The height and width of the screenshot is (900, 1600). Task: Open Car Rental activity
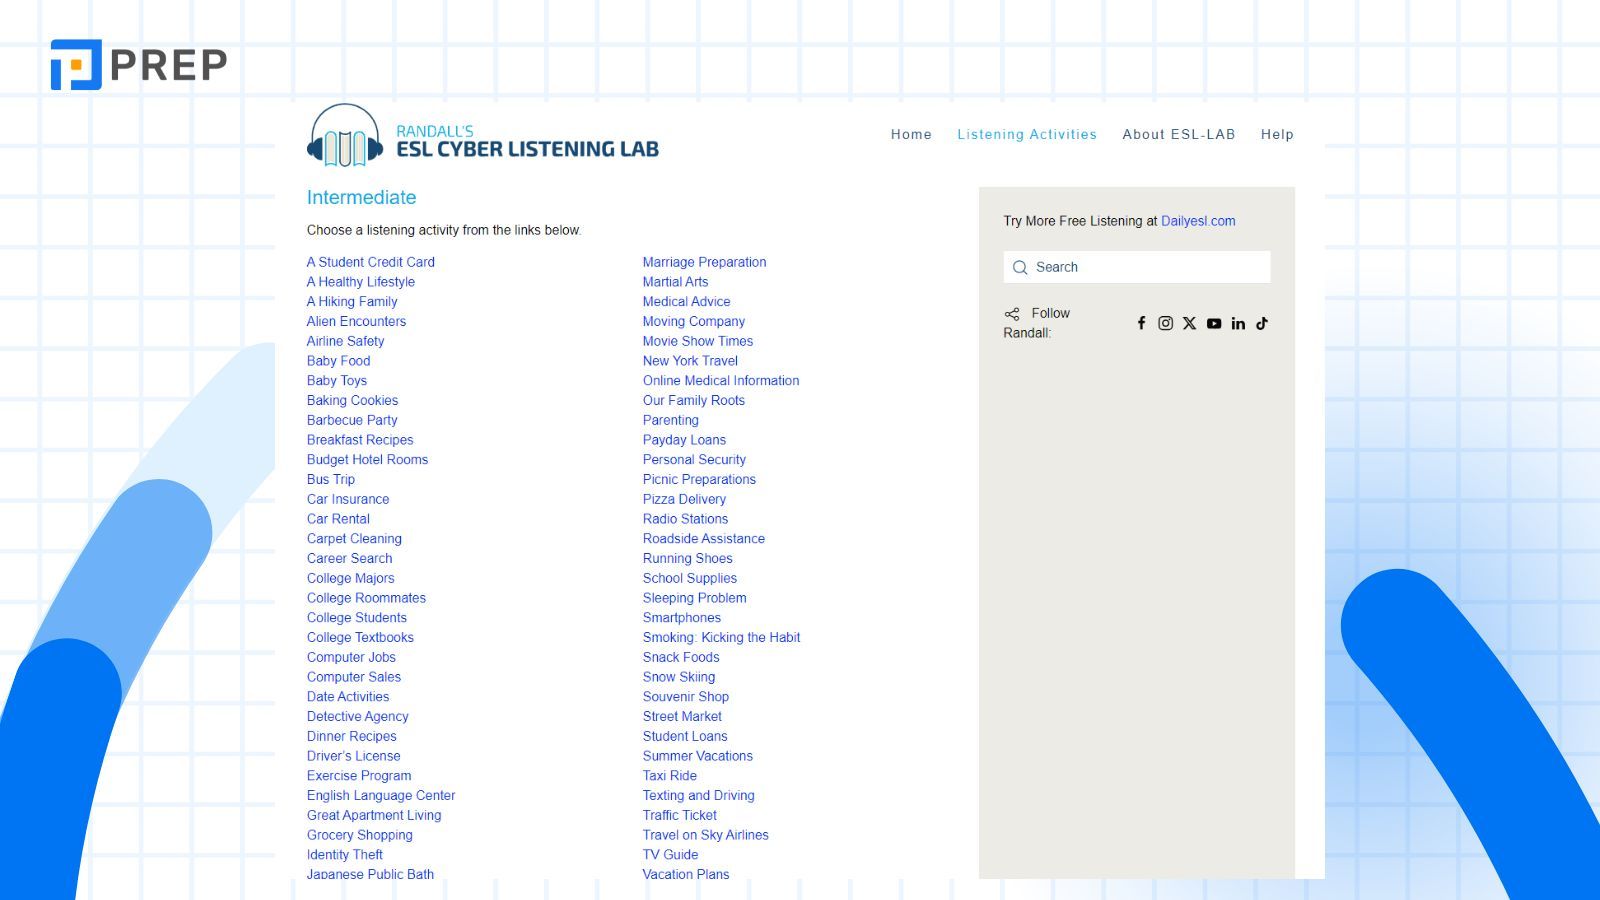point(338,519)
